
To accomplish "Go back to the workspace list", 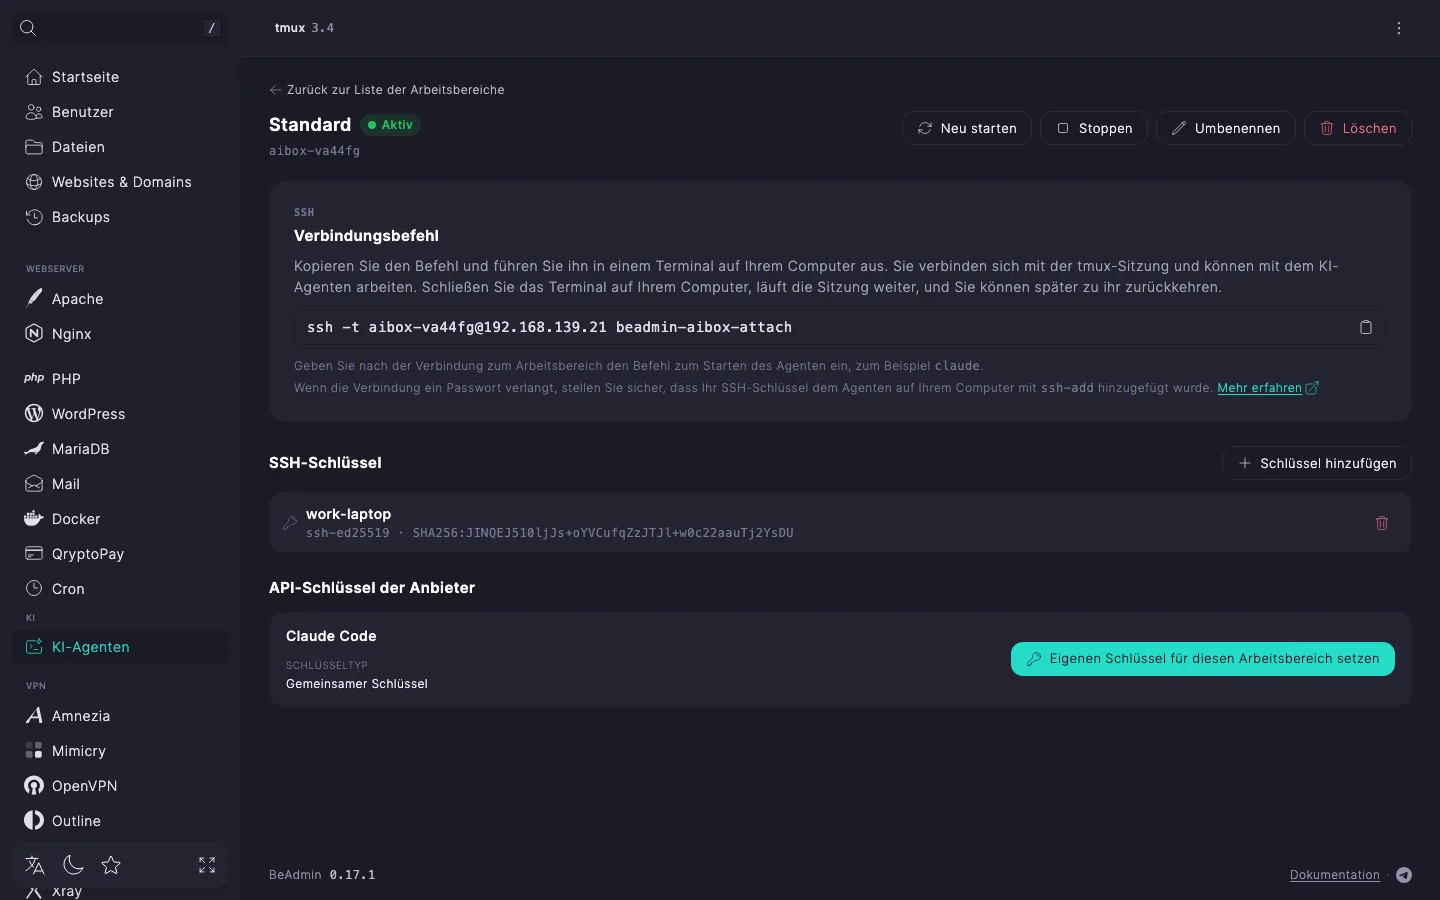I will (x=387, y=90).
